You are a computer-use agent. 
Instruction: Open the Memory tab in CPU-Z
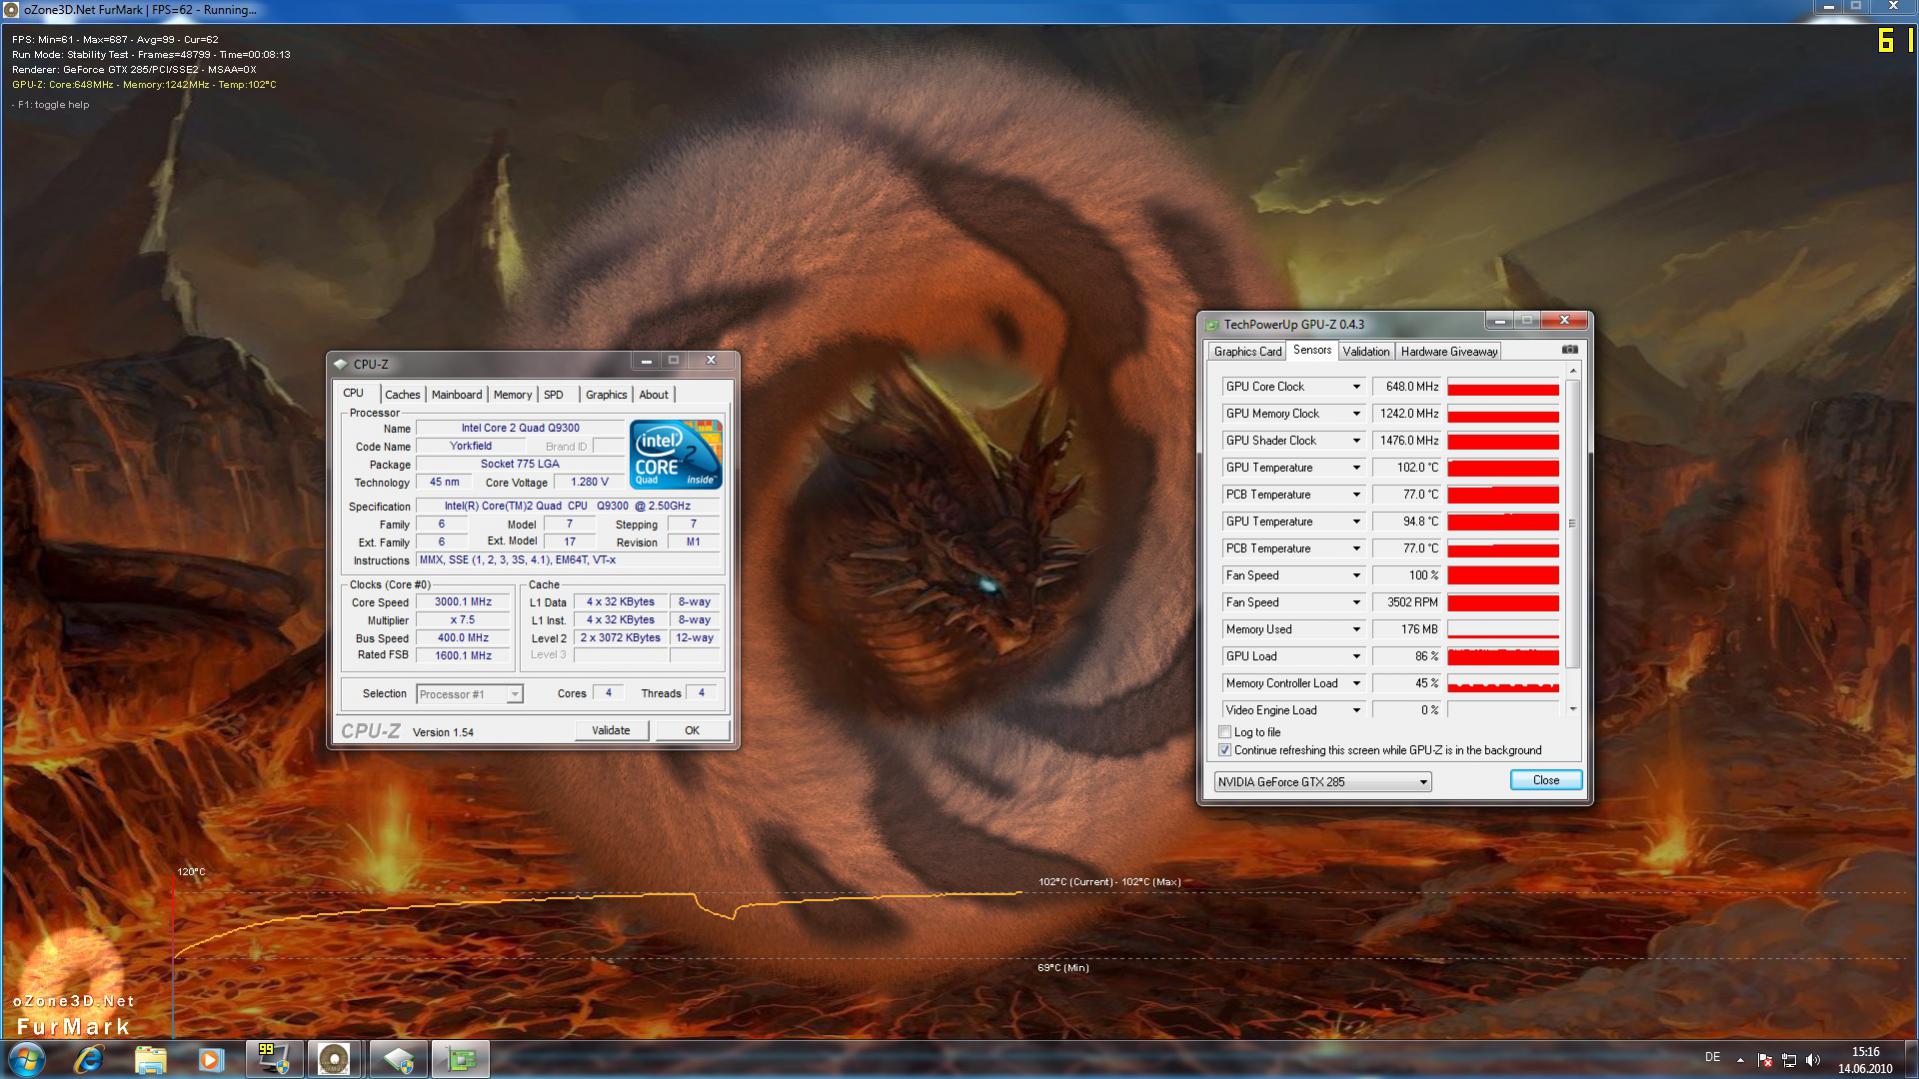tap(512, 395)
